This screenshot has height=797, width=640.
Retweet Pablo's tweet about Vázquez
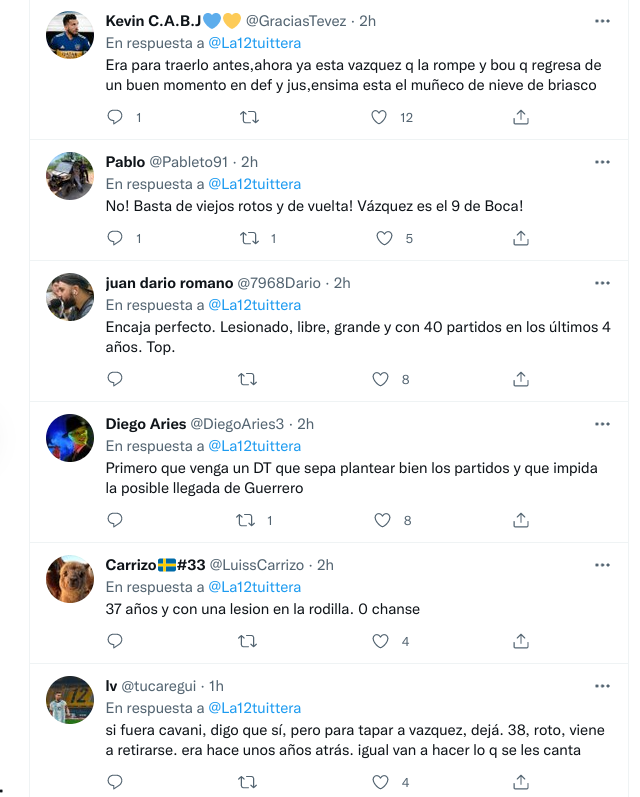coord(249,238)
